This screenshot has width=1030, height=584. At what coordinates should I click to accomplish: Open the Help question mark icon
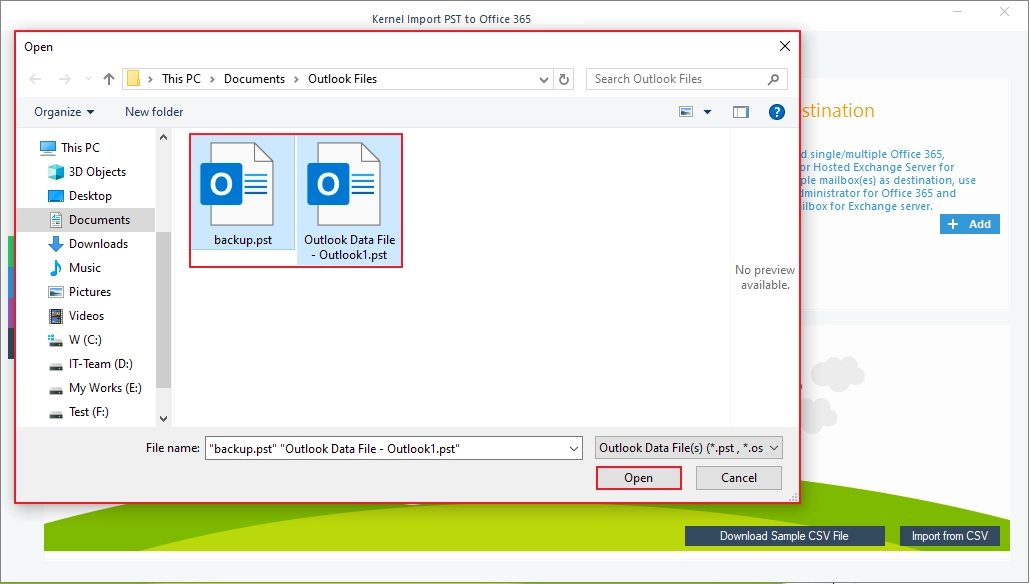coord(776,112)
